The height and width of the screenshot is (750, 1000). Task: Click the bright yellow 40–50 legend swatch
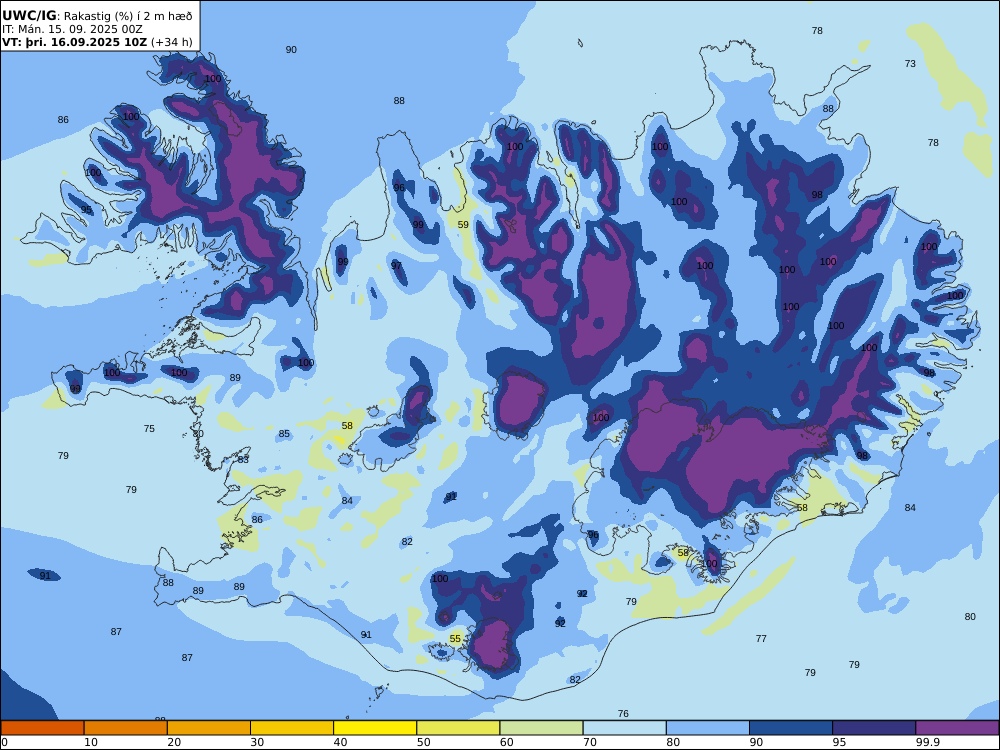pyautogui.click(x=375, y=728)
